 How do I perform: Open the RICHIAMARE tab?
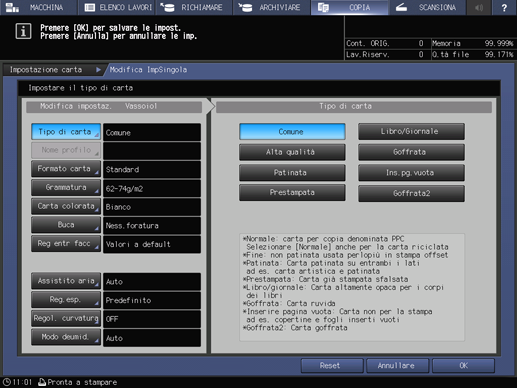194,7
